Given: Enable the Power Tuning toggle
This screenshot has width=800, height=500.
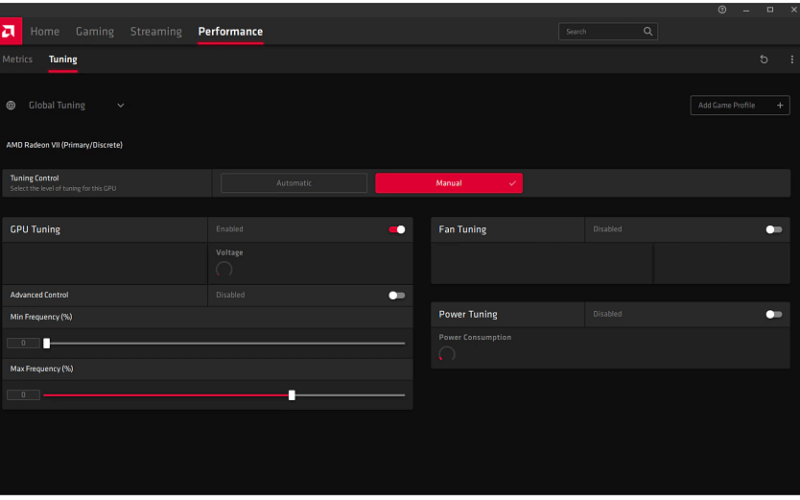Looking at the screenshot, I should click(x=774, y=314).
